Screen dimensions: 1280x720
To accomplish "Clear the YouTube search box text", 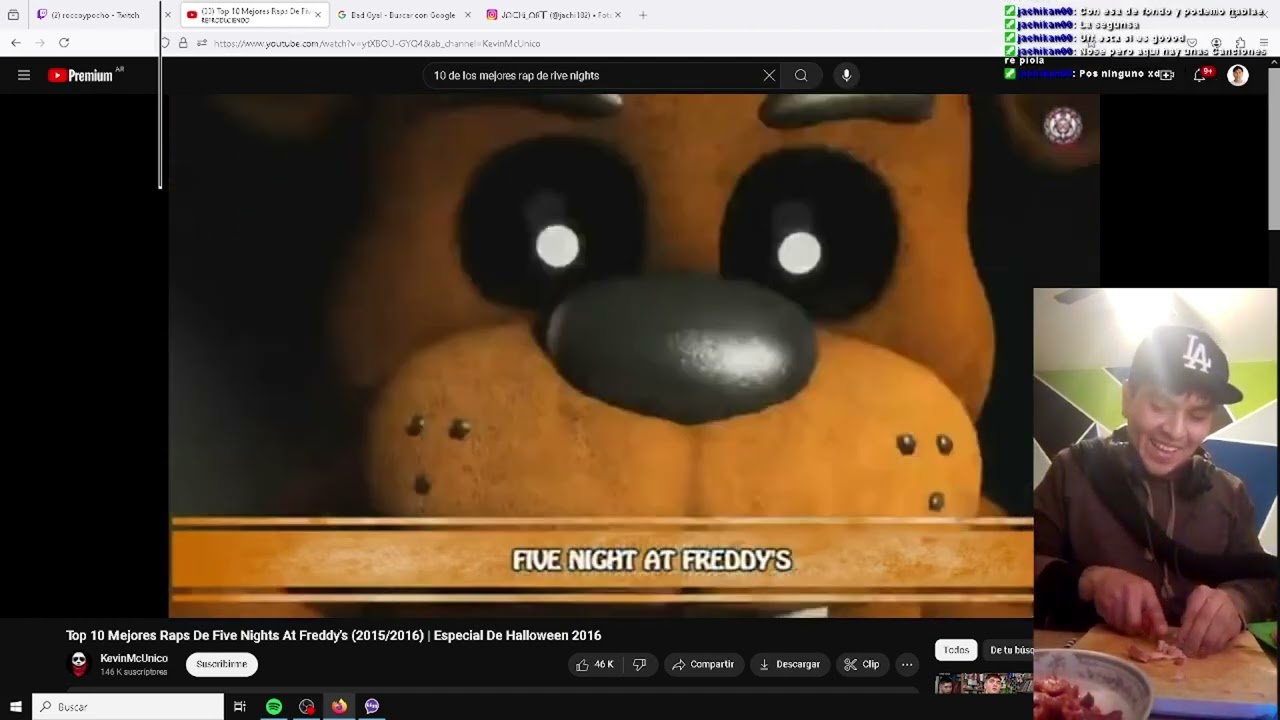I will point(769,75).
